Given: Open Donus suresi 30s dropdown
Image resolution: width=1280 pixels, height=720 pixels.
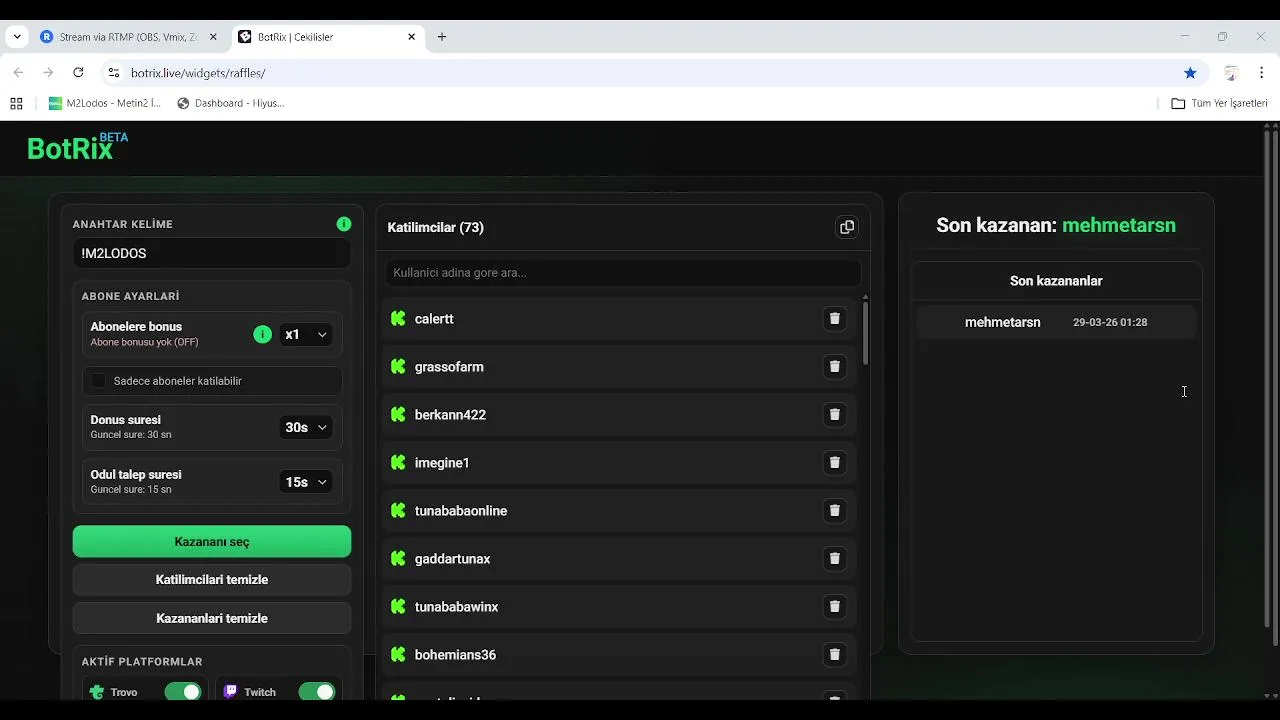Looking at the screenshot, I should tap(306, 427).
